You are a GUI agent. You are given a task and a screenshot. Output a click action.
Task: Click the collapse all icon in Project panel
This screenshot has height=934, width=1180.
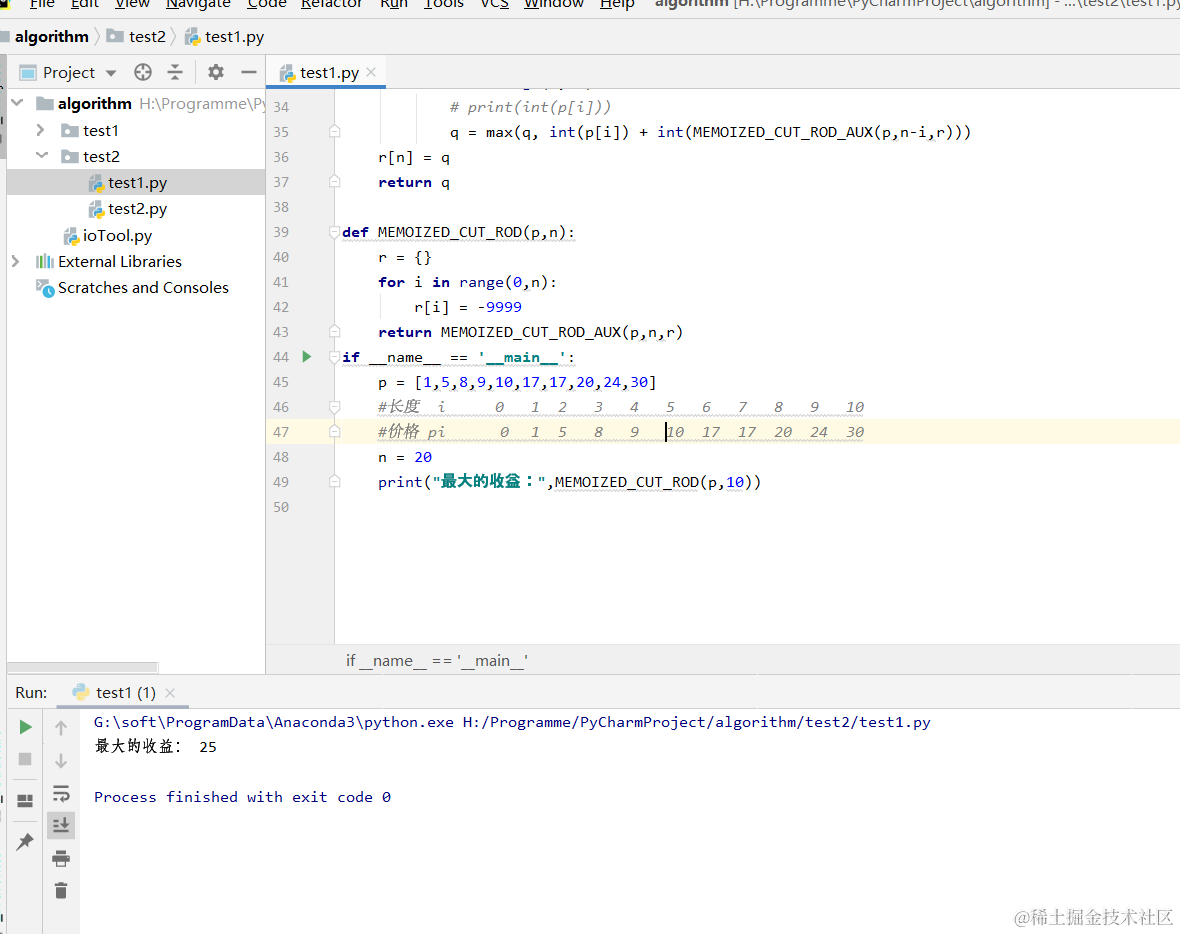click(x=175, y=72)
